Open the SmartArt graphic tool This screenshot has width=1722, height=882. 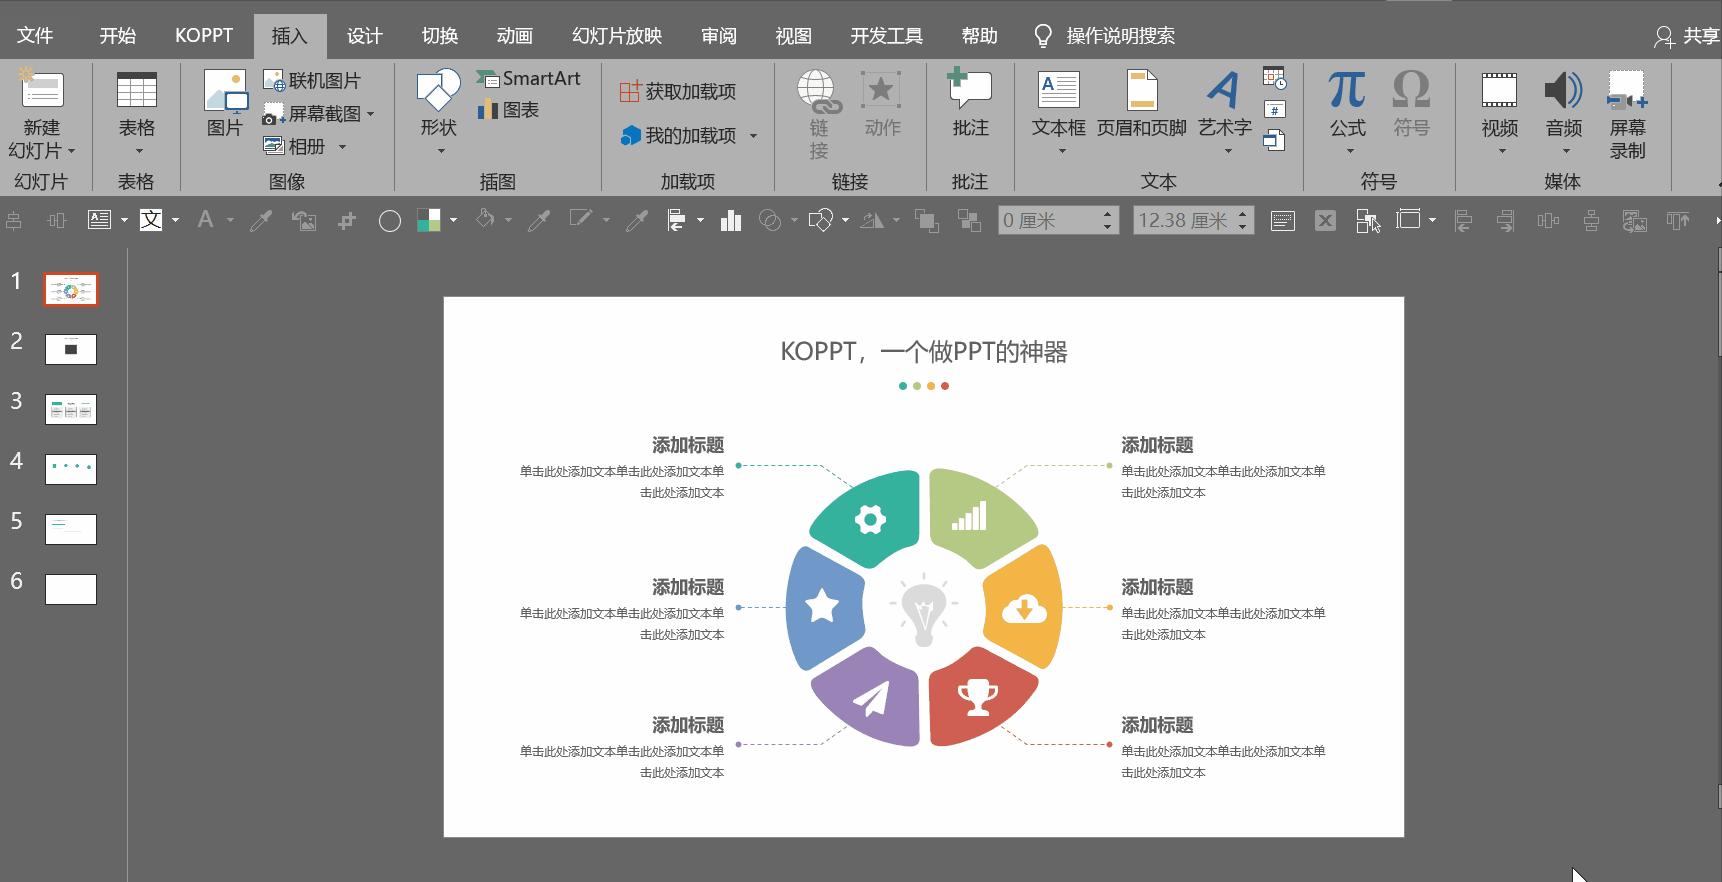click(529, 78)
